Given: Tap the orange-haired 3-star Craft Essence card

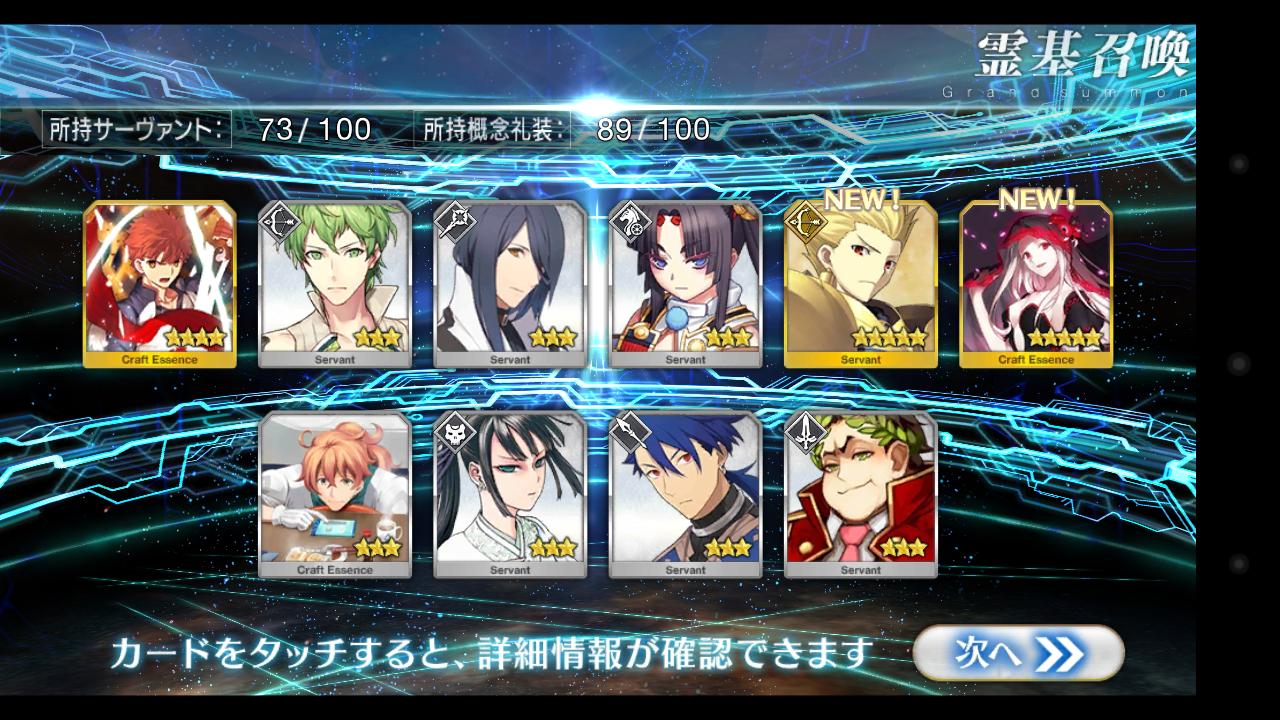Looking at the screenshot, I should 335,494.
